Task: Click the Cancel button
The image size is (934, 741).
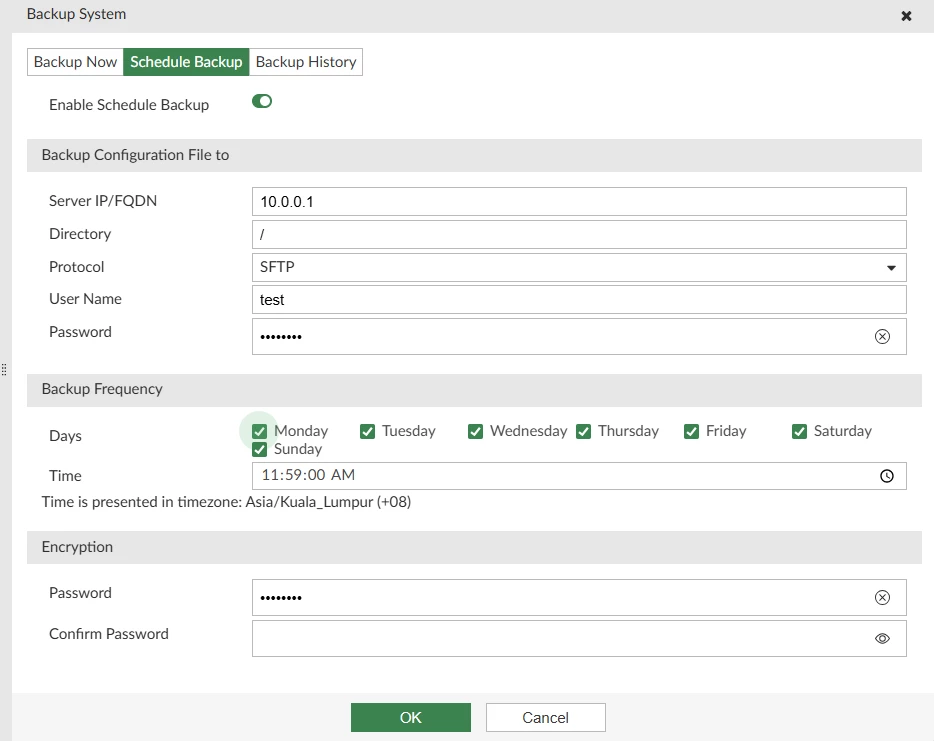Action: click(546, 717)
